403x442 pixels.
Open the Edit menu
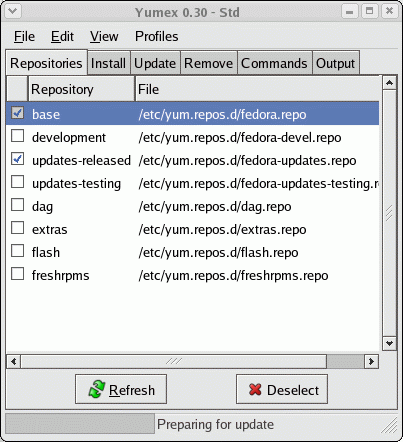click(x=62, y=36)
